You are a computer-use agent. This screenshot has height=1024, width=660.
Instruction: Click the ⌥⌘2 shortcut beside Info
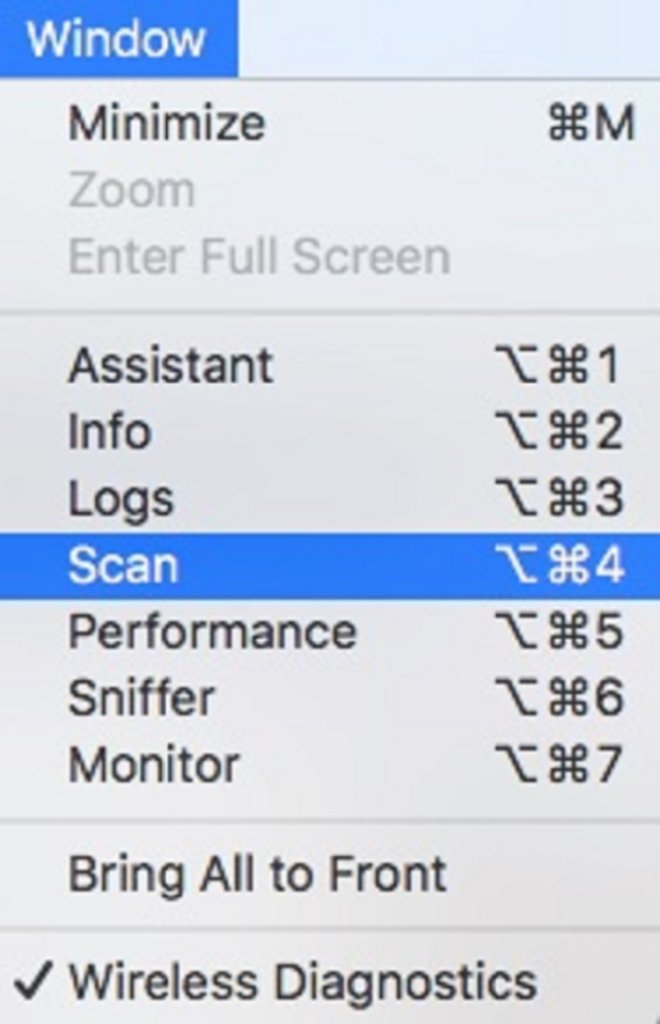[558, 432]
